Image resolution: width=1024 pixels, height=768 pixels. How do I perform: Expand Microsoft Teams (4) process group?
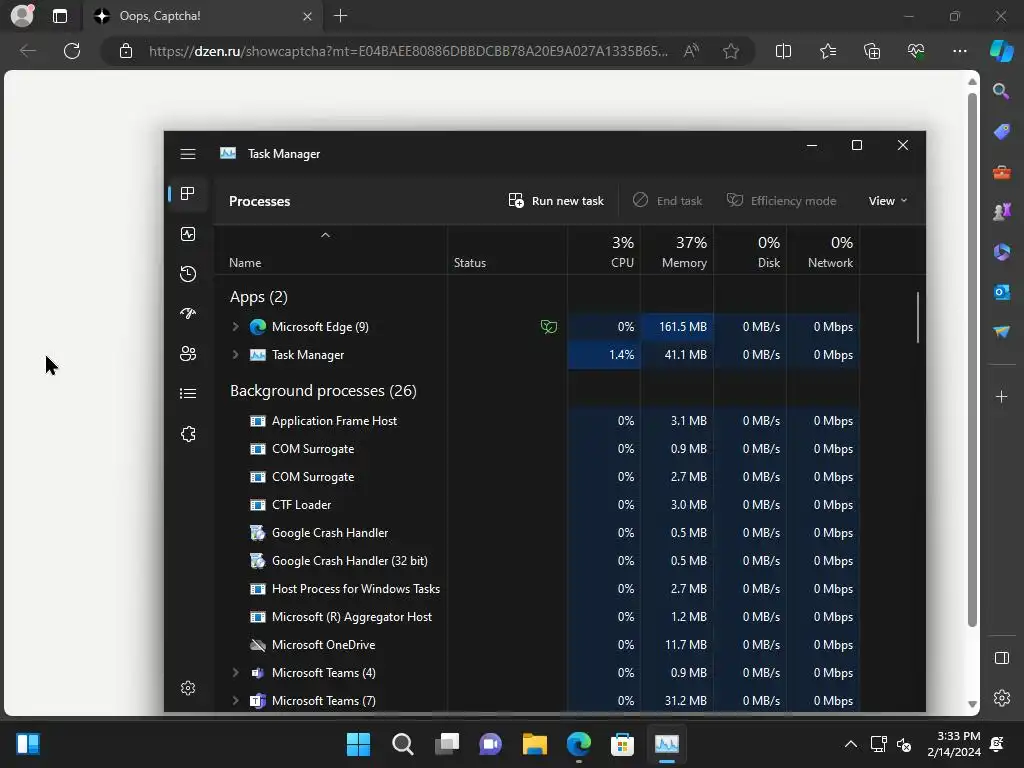[236, 673]
